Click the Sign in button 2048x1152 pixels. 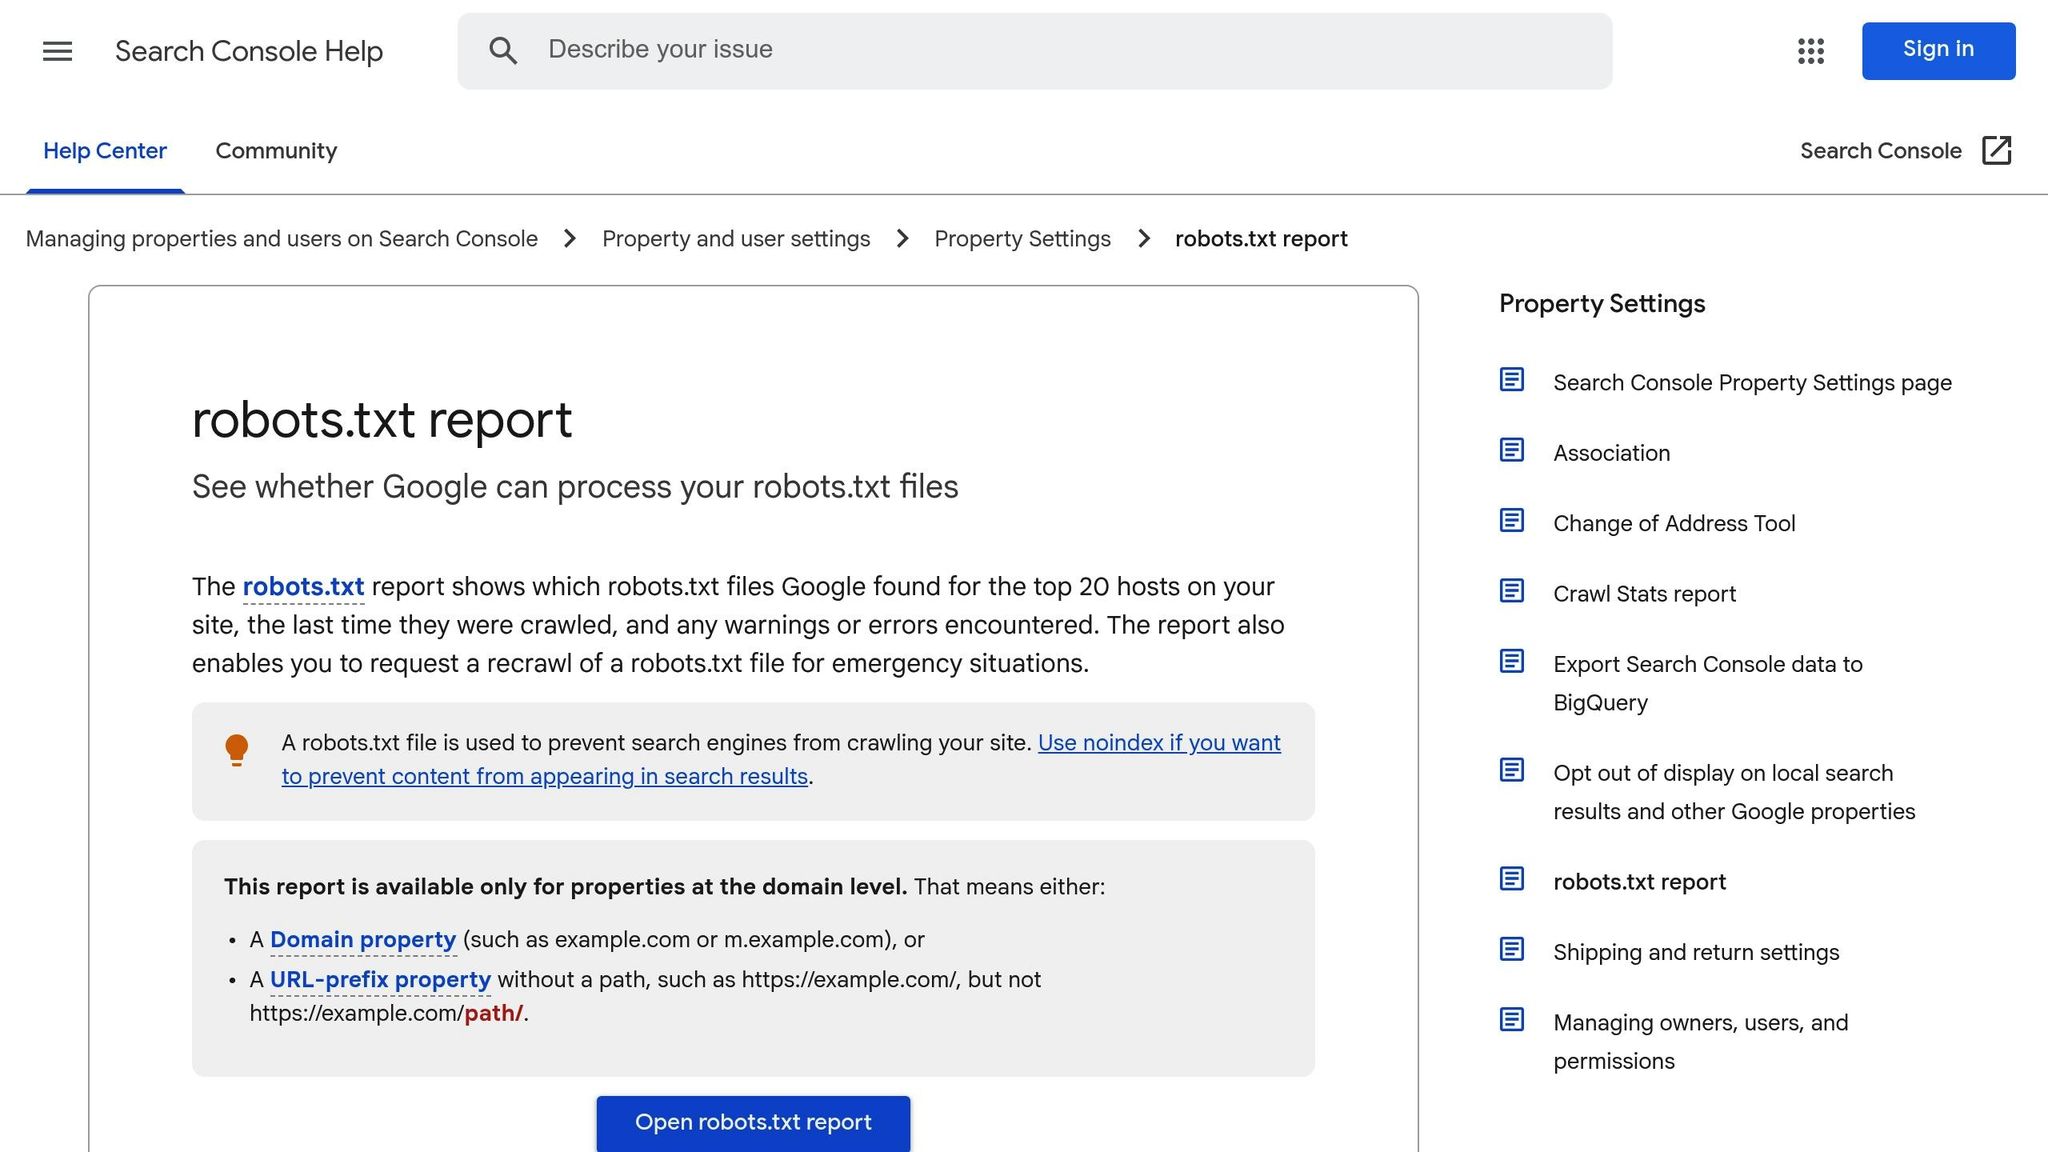point(1938,50)
